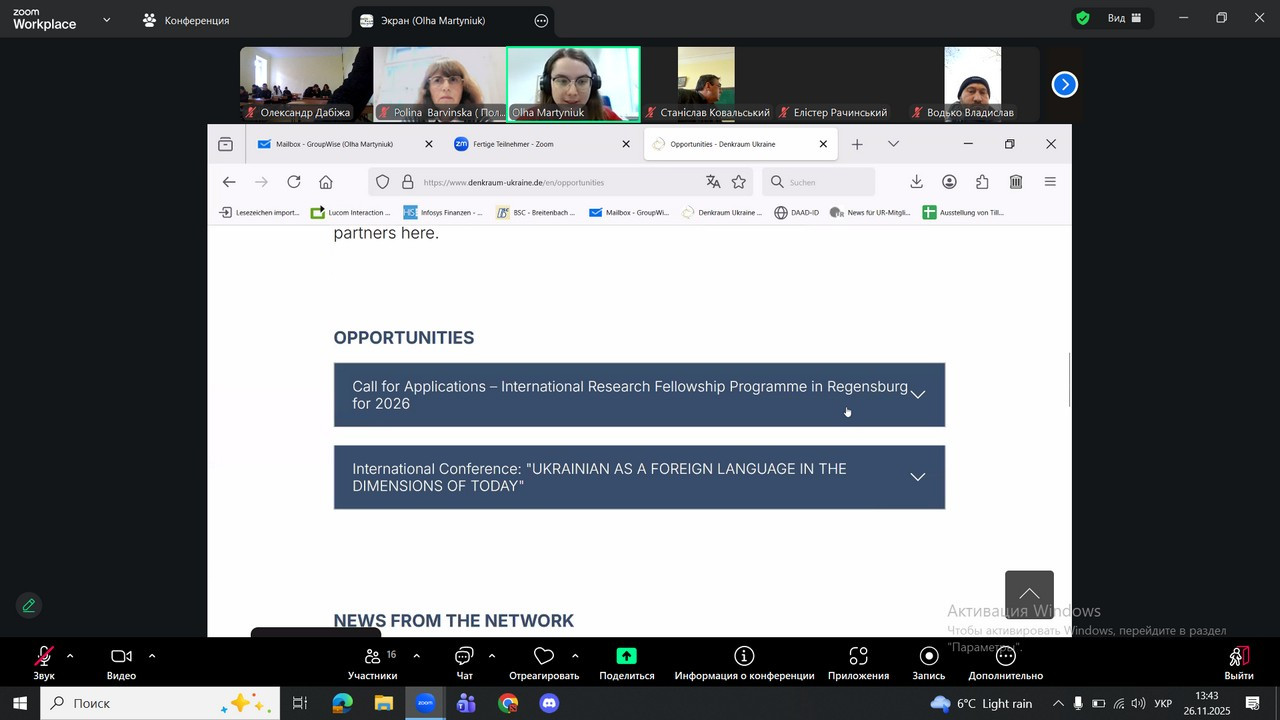Select Opportunities - Denkraum Ukraine tab

point(740,144)
